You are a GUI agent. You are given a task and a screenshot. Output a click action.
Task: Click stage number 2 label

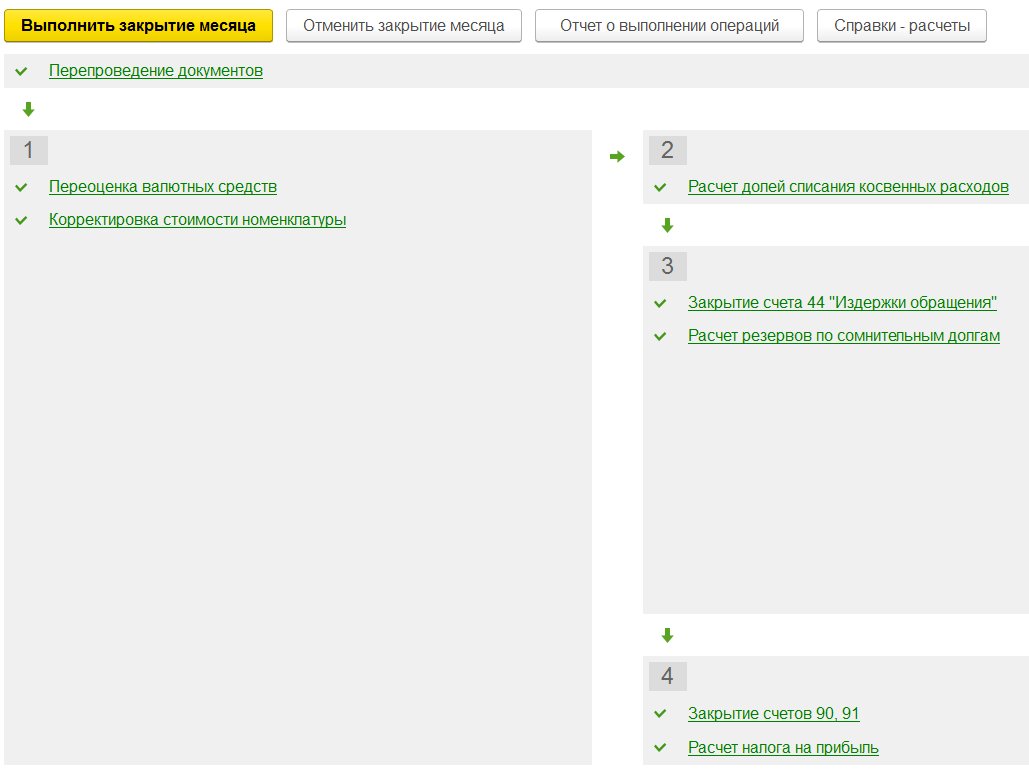point(668,150)
